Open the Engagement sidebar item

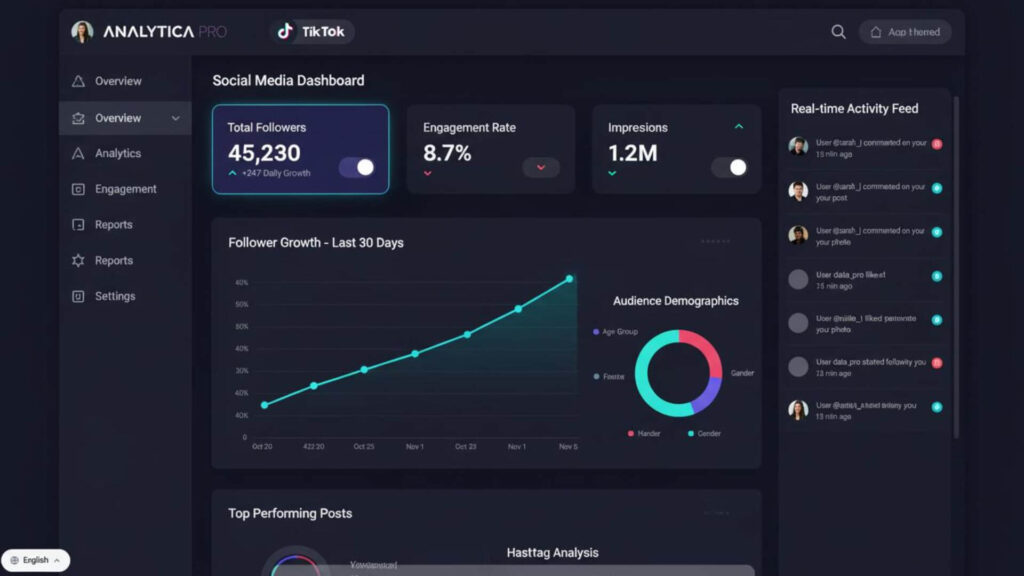click(x=125, y=189)
